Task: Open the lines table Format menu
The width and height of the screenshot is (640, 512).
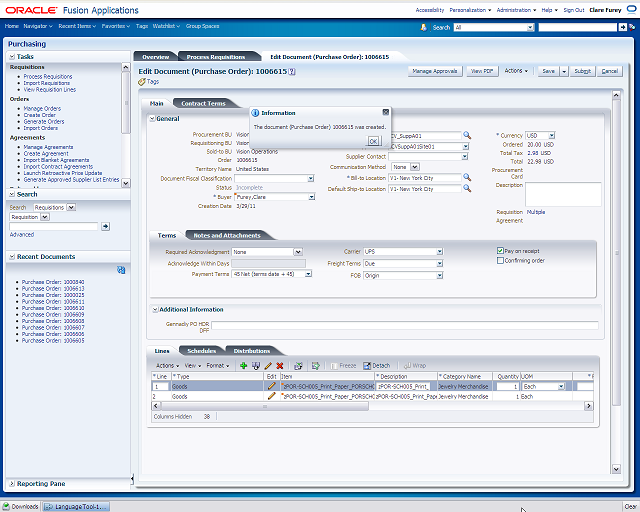Action: click(x=218, y=366)
